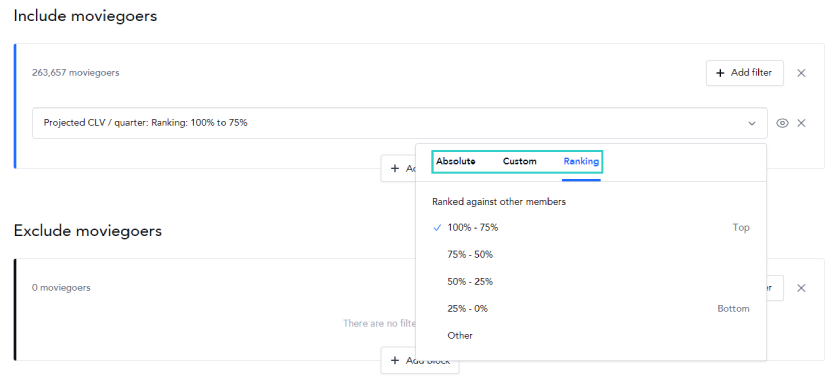The height and width of the screenshot is (384, 840).
Task: Click the 263,657 moviegoers count label
Action: 76,72
